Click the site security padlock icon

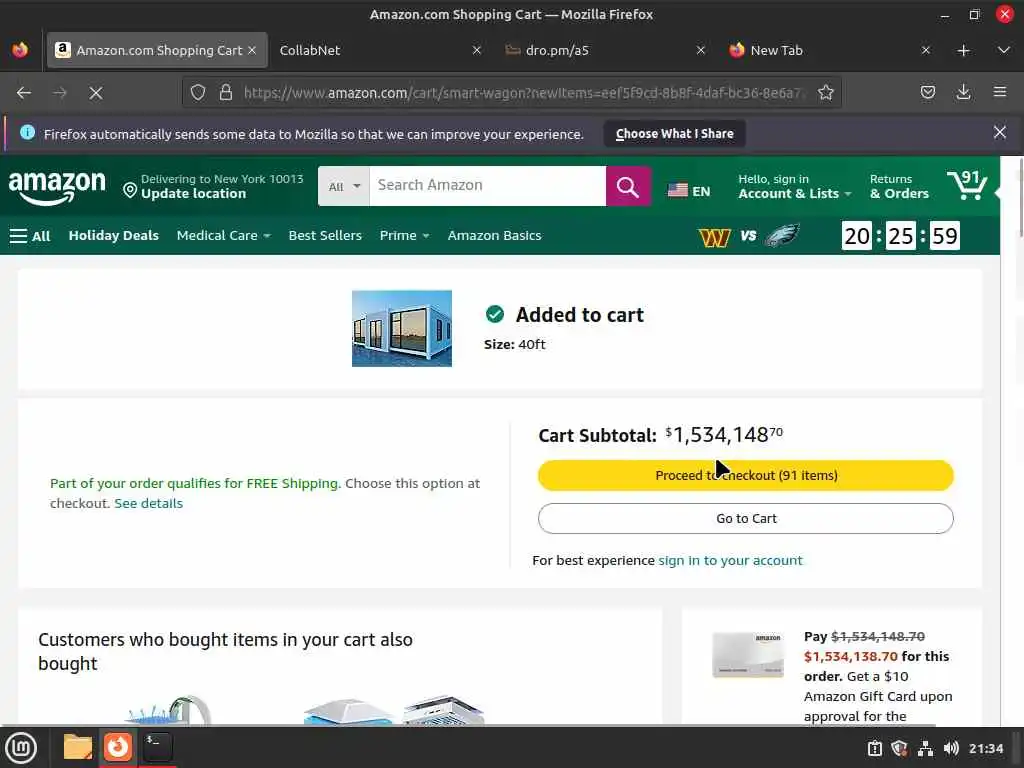[x=226, y=93]
